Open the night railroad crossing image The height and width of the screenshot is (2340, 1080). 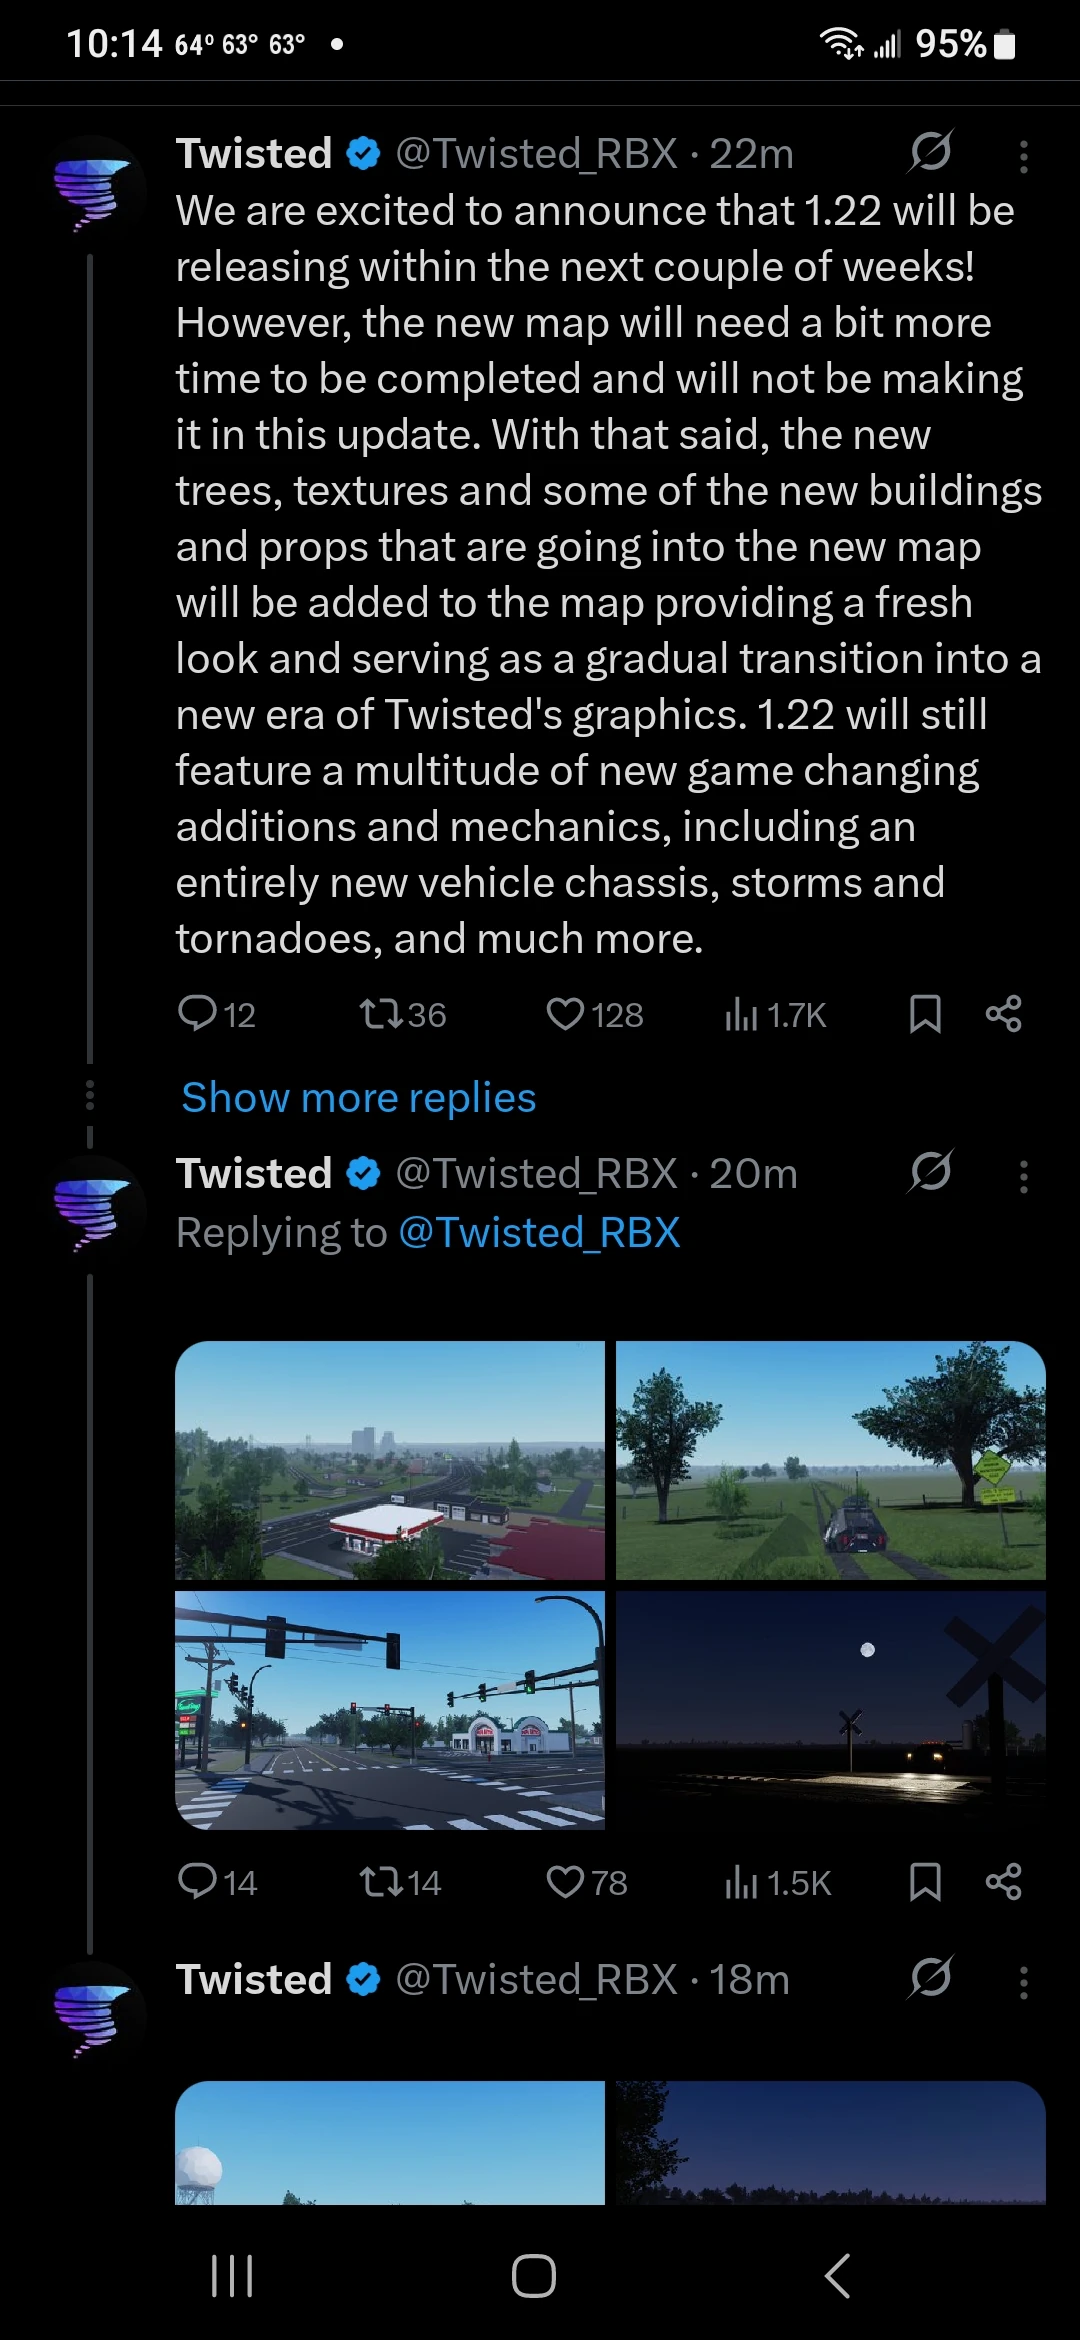tap(830, 1710)
